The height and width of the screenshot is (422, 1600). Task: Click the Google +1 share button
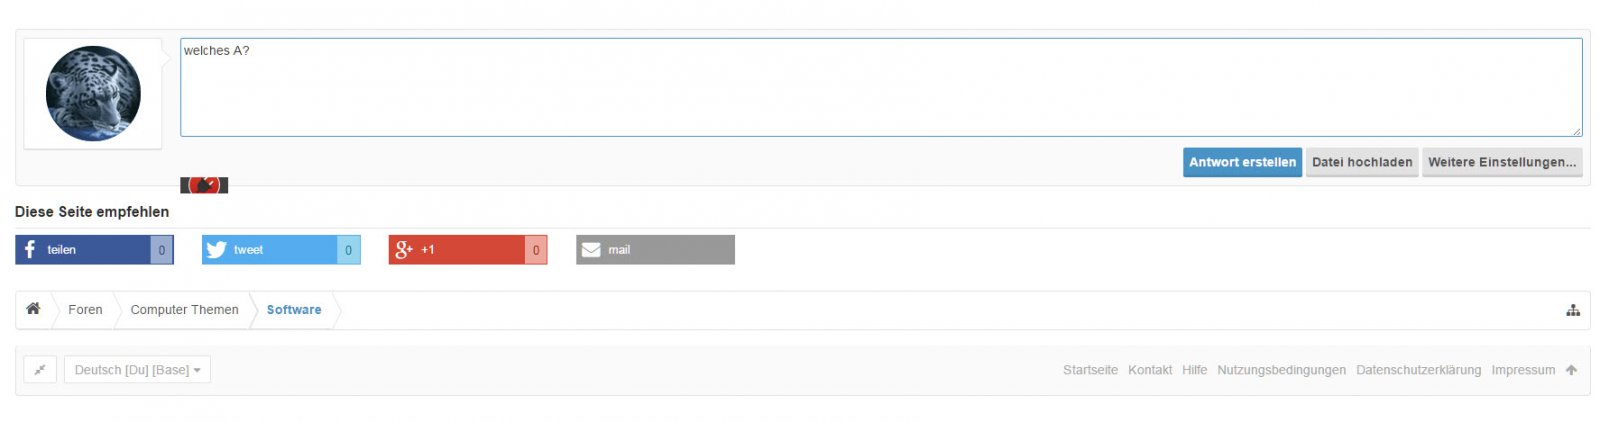point(467,250)
